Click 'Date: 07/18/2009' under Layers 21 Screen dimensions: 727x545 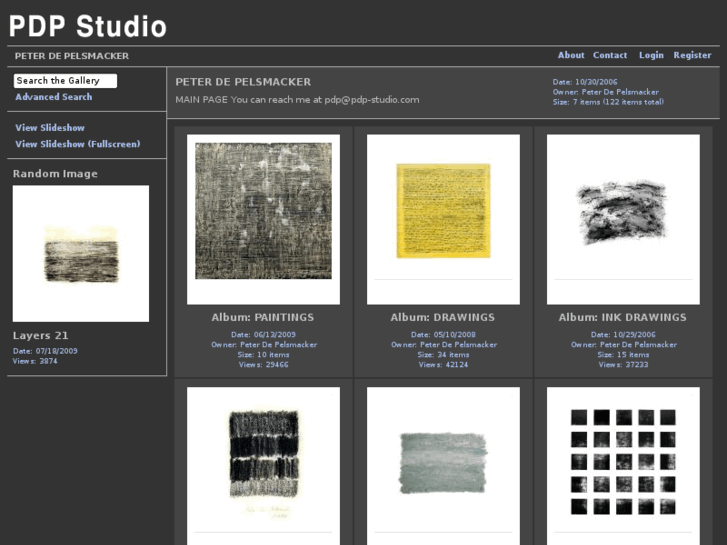coord(45,351)
